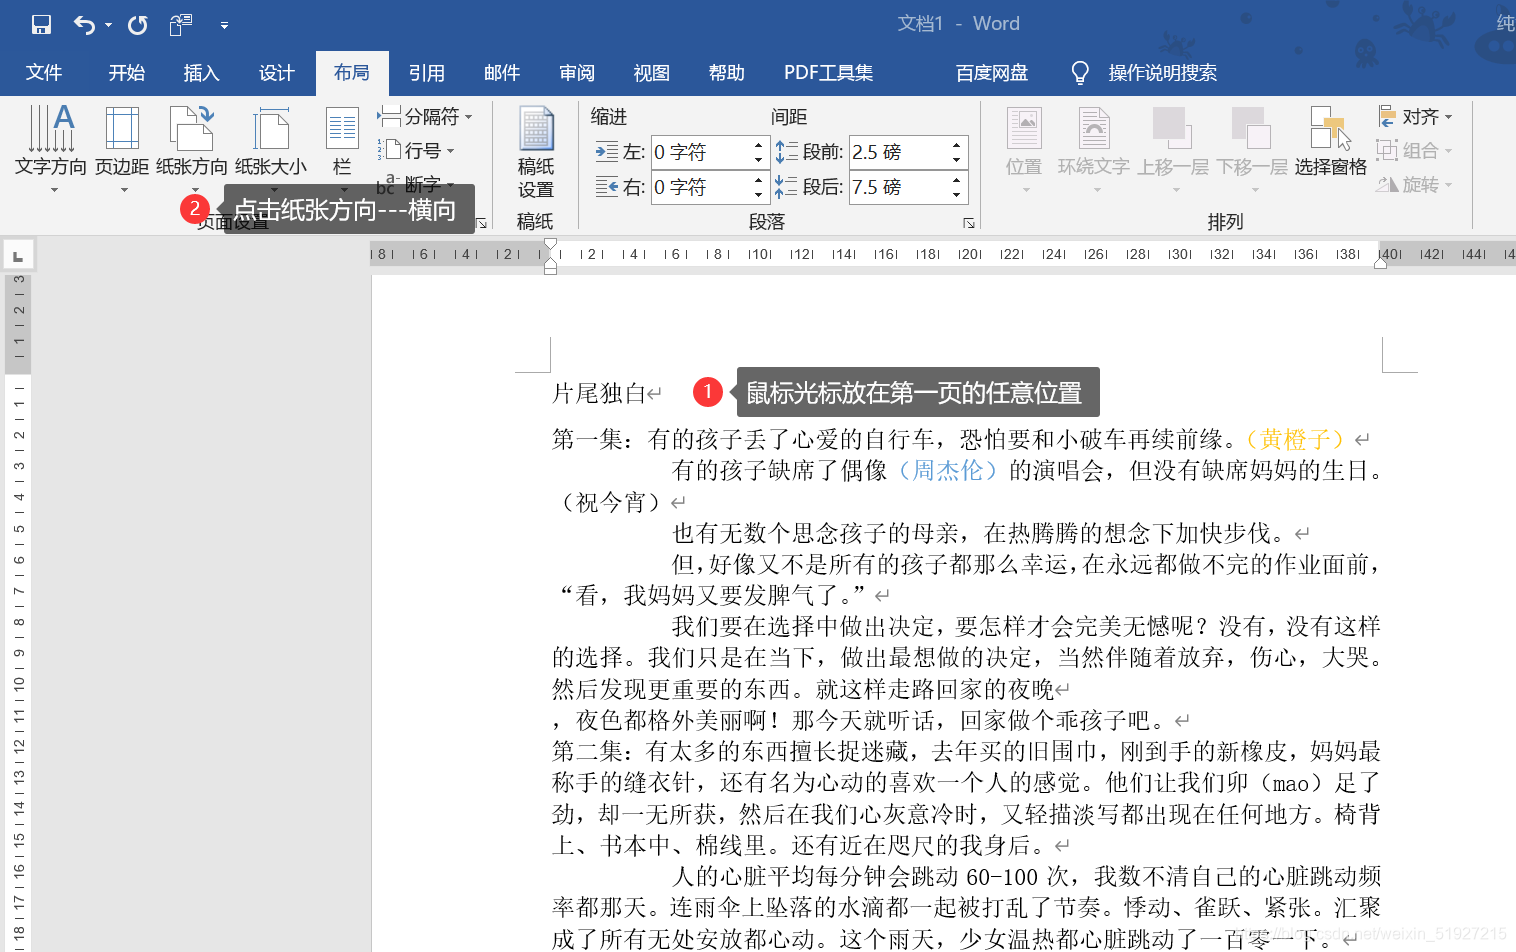The width and height of the screenshot is (1516, 952).
Task: Open the dropdown arrow under 位置
Action: [x=1025, y=189]
